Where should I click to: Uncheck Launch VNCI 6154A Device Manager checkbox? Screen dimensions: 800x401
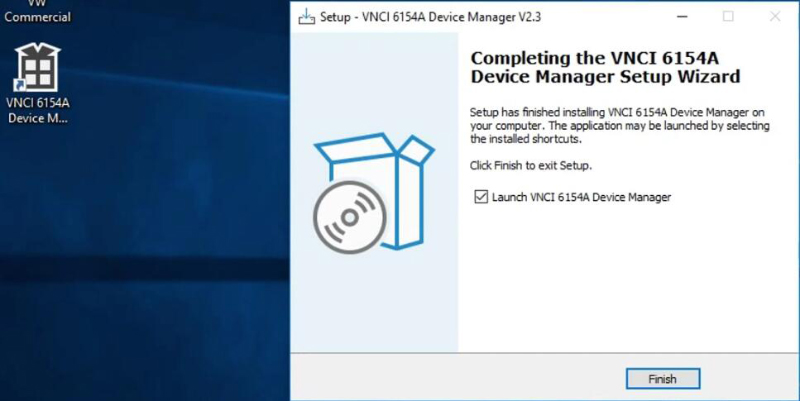pyautogui.click(x=481, y=196)
